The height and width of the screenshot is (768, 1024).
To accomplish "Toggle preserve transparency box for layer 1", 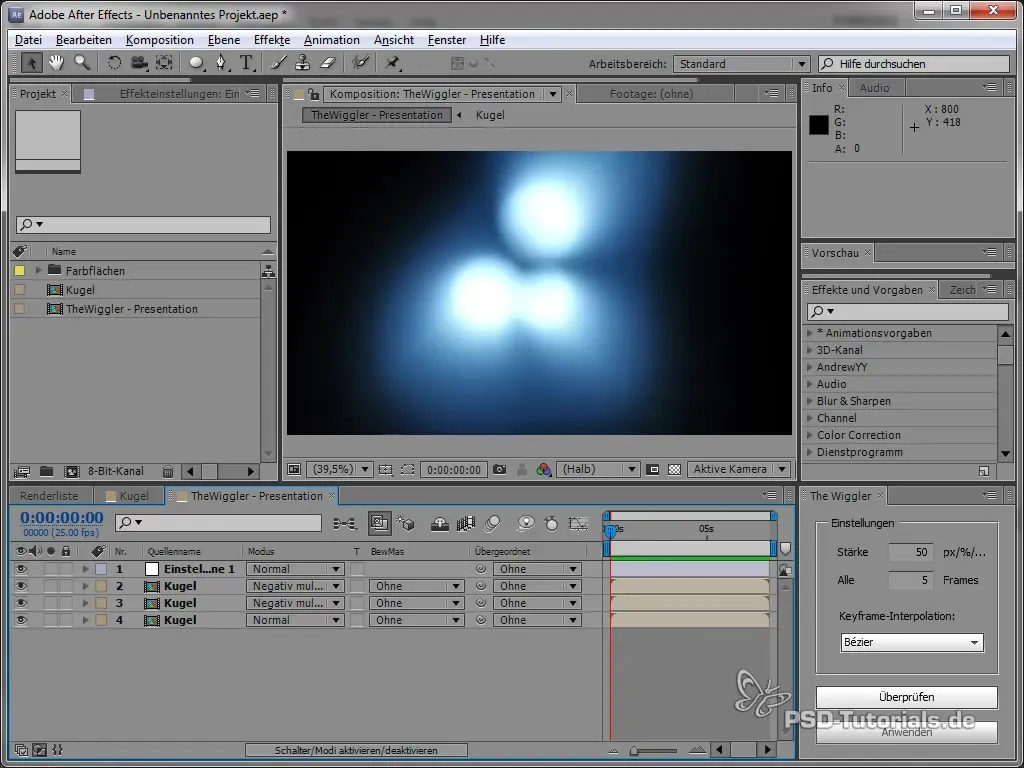I will click(x=357, y=569).
